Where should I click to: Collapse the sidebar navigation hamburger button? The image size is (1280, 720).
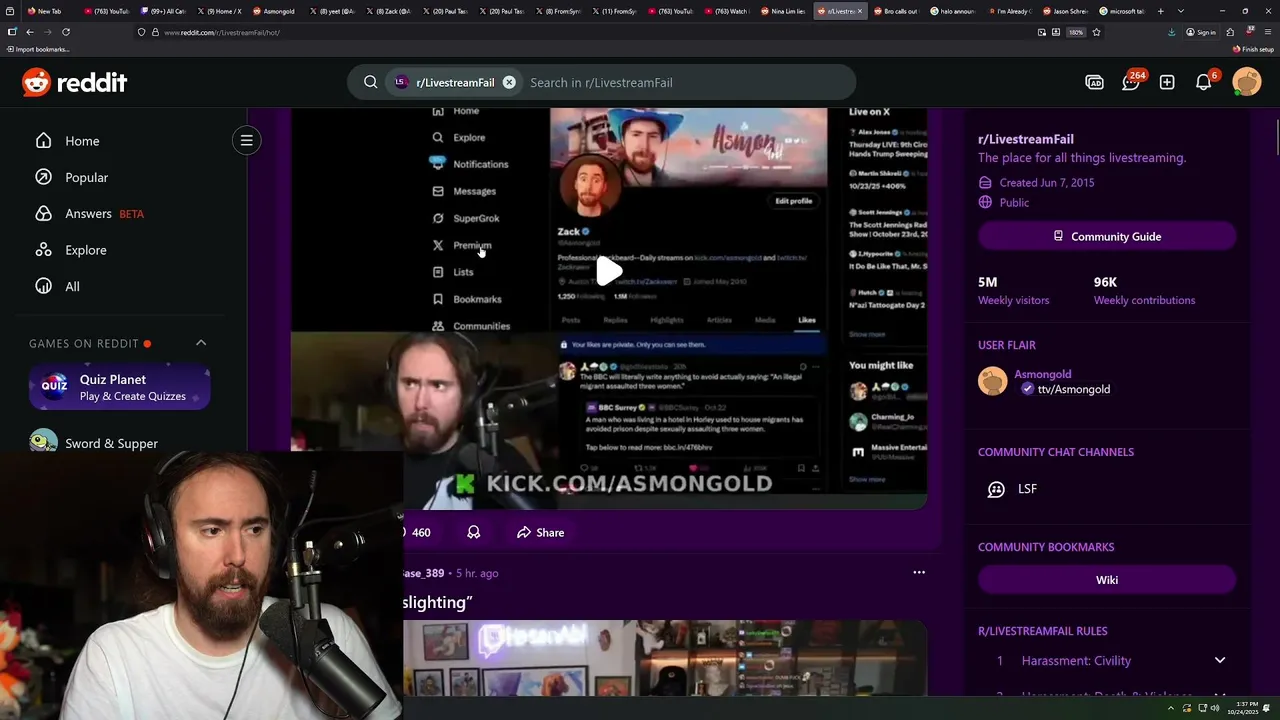click(x=246, y=140)
